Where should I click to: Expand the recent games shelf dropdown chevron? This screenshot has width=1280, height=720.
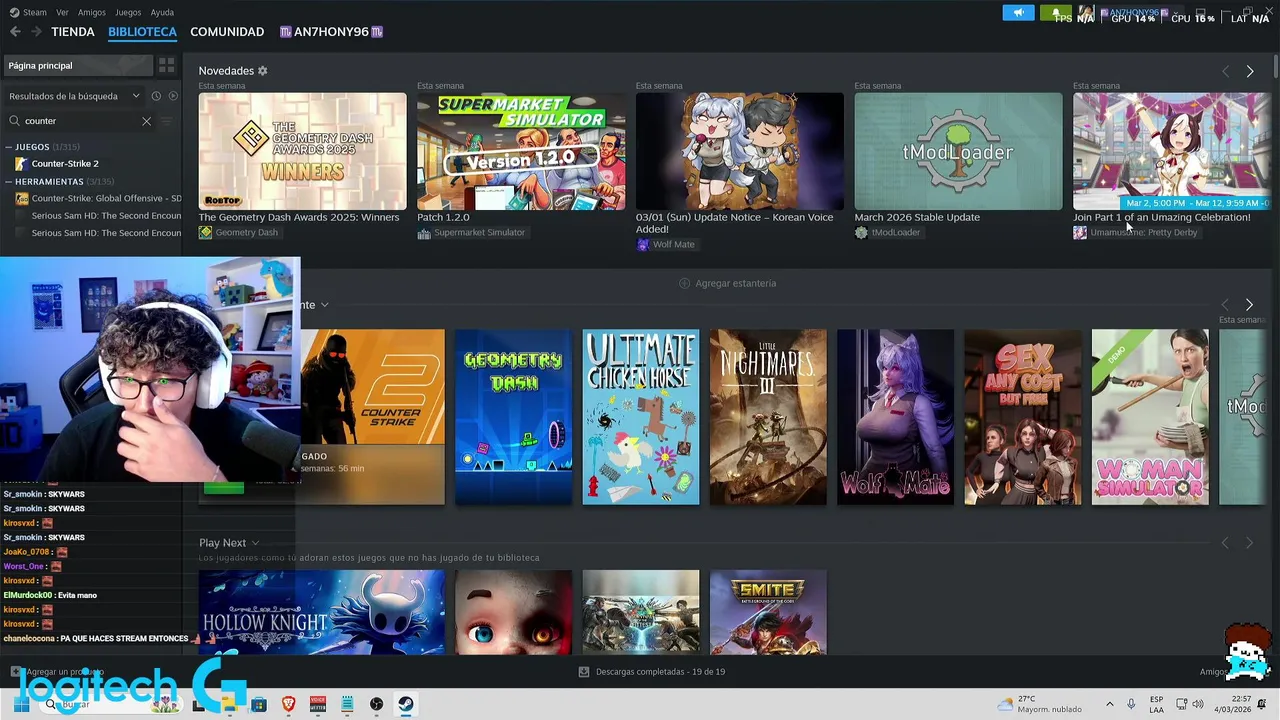[x=324, y=305]
